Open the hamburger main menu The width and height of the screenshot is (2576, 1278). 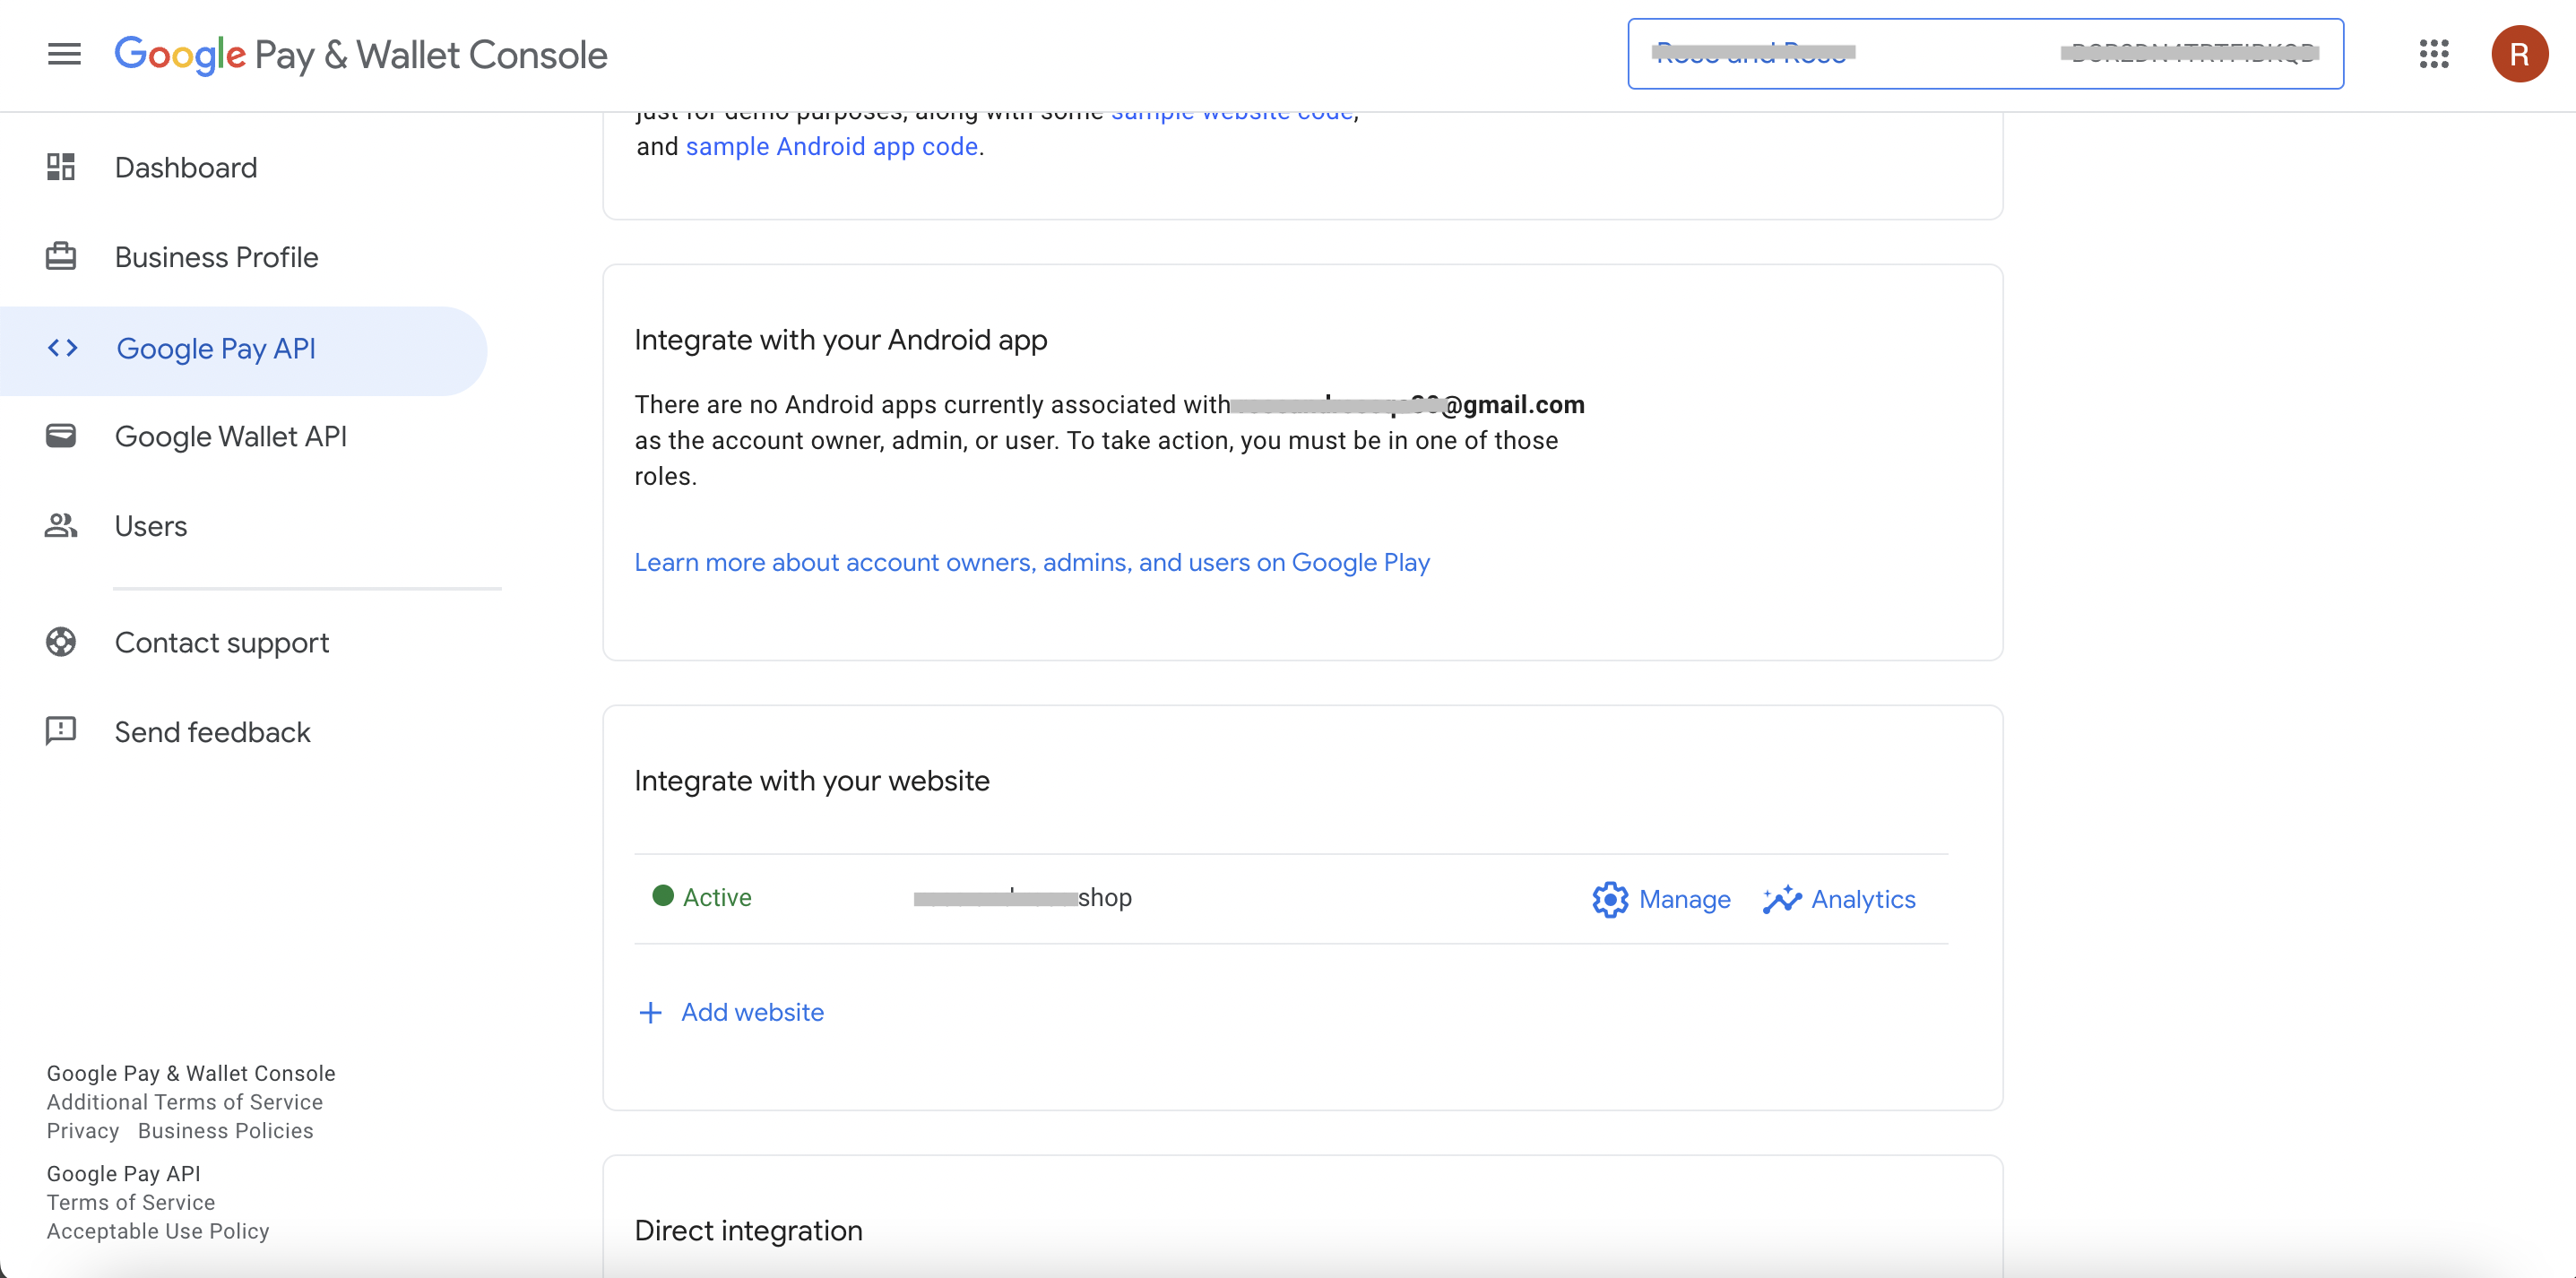pyautogui.click(x=64, y=54)
